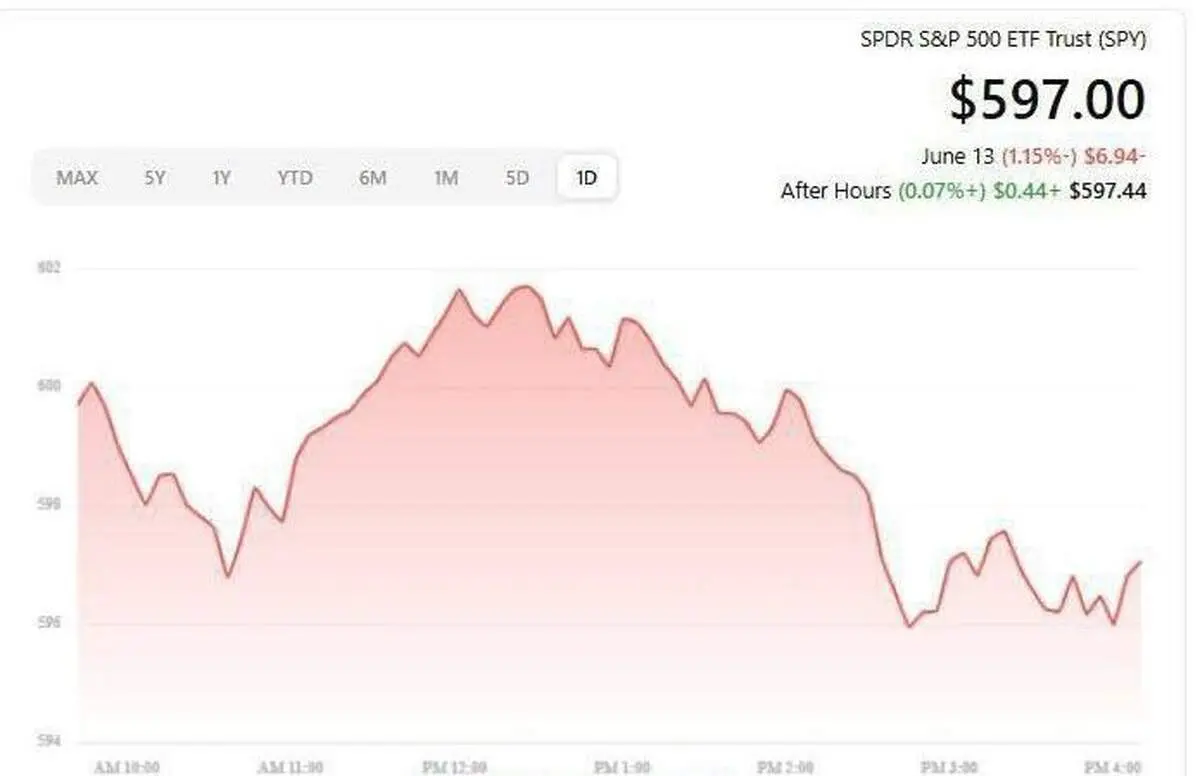The image size is (1200, 776).
Task: Click the PM 1:00 axis label
Action: (x=622, y=768)
